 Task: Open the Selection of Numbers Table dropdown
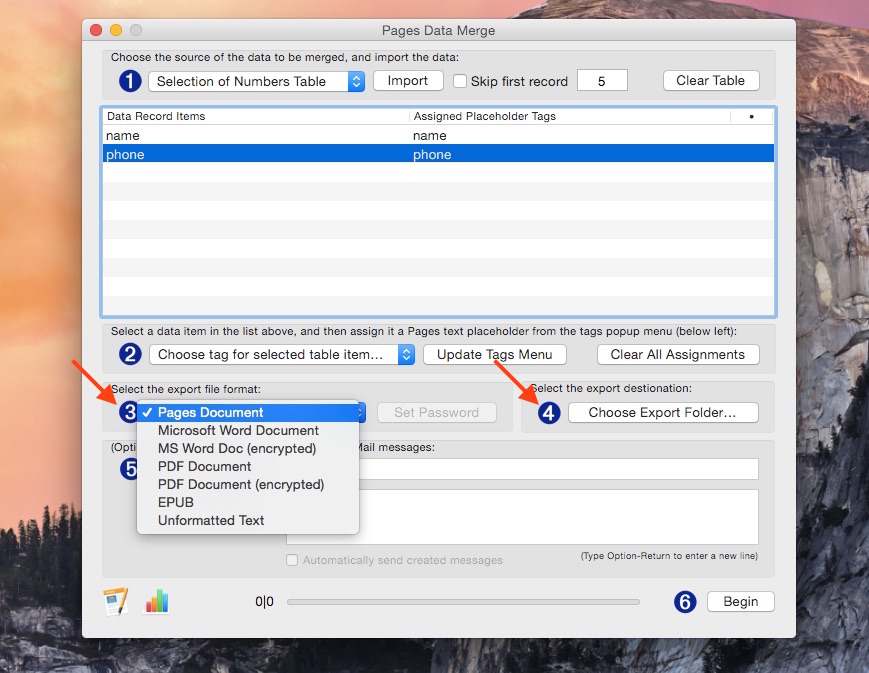[x=257, y=81]
